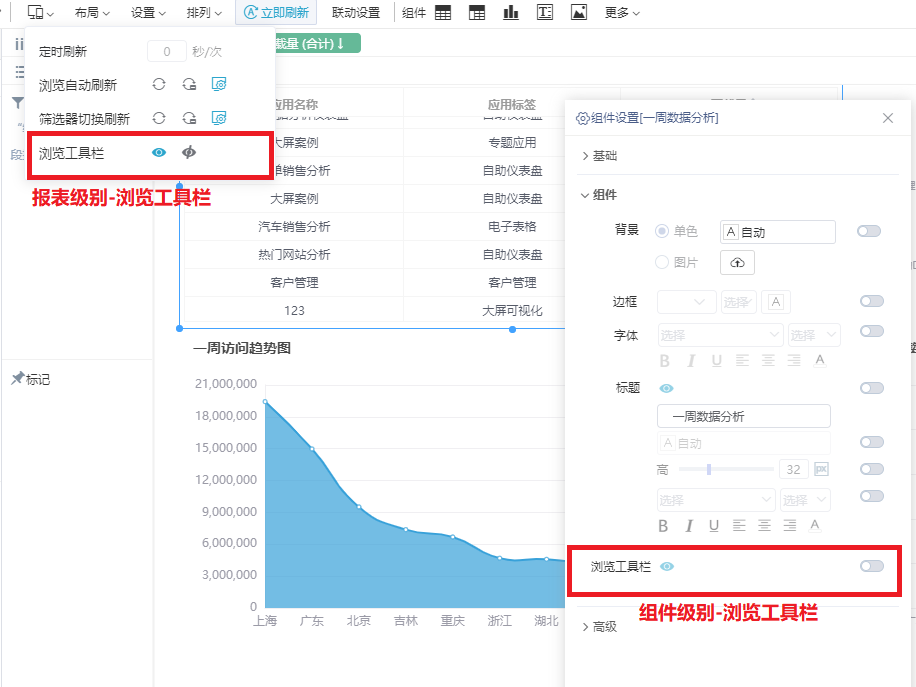The width and height of the screenshot is (916, 687).
Task: Apply italic to title text
Action: tap(689, 526)
